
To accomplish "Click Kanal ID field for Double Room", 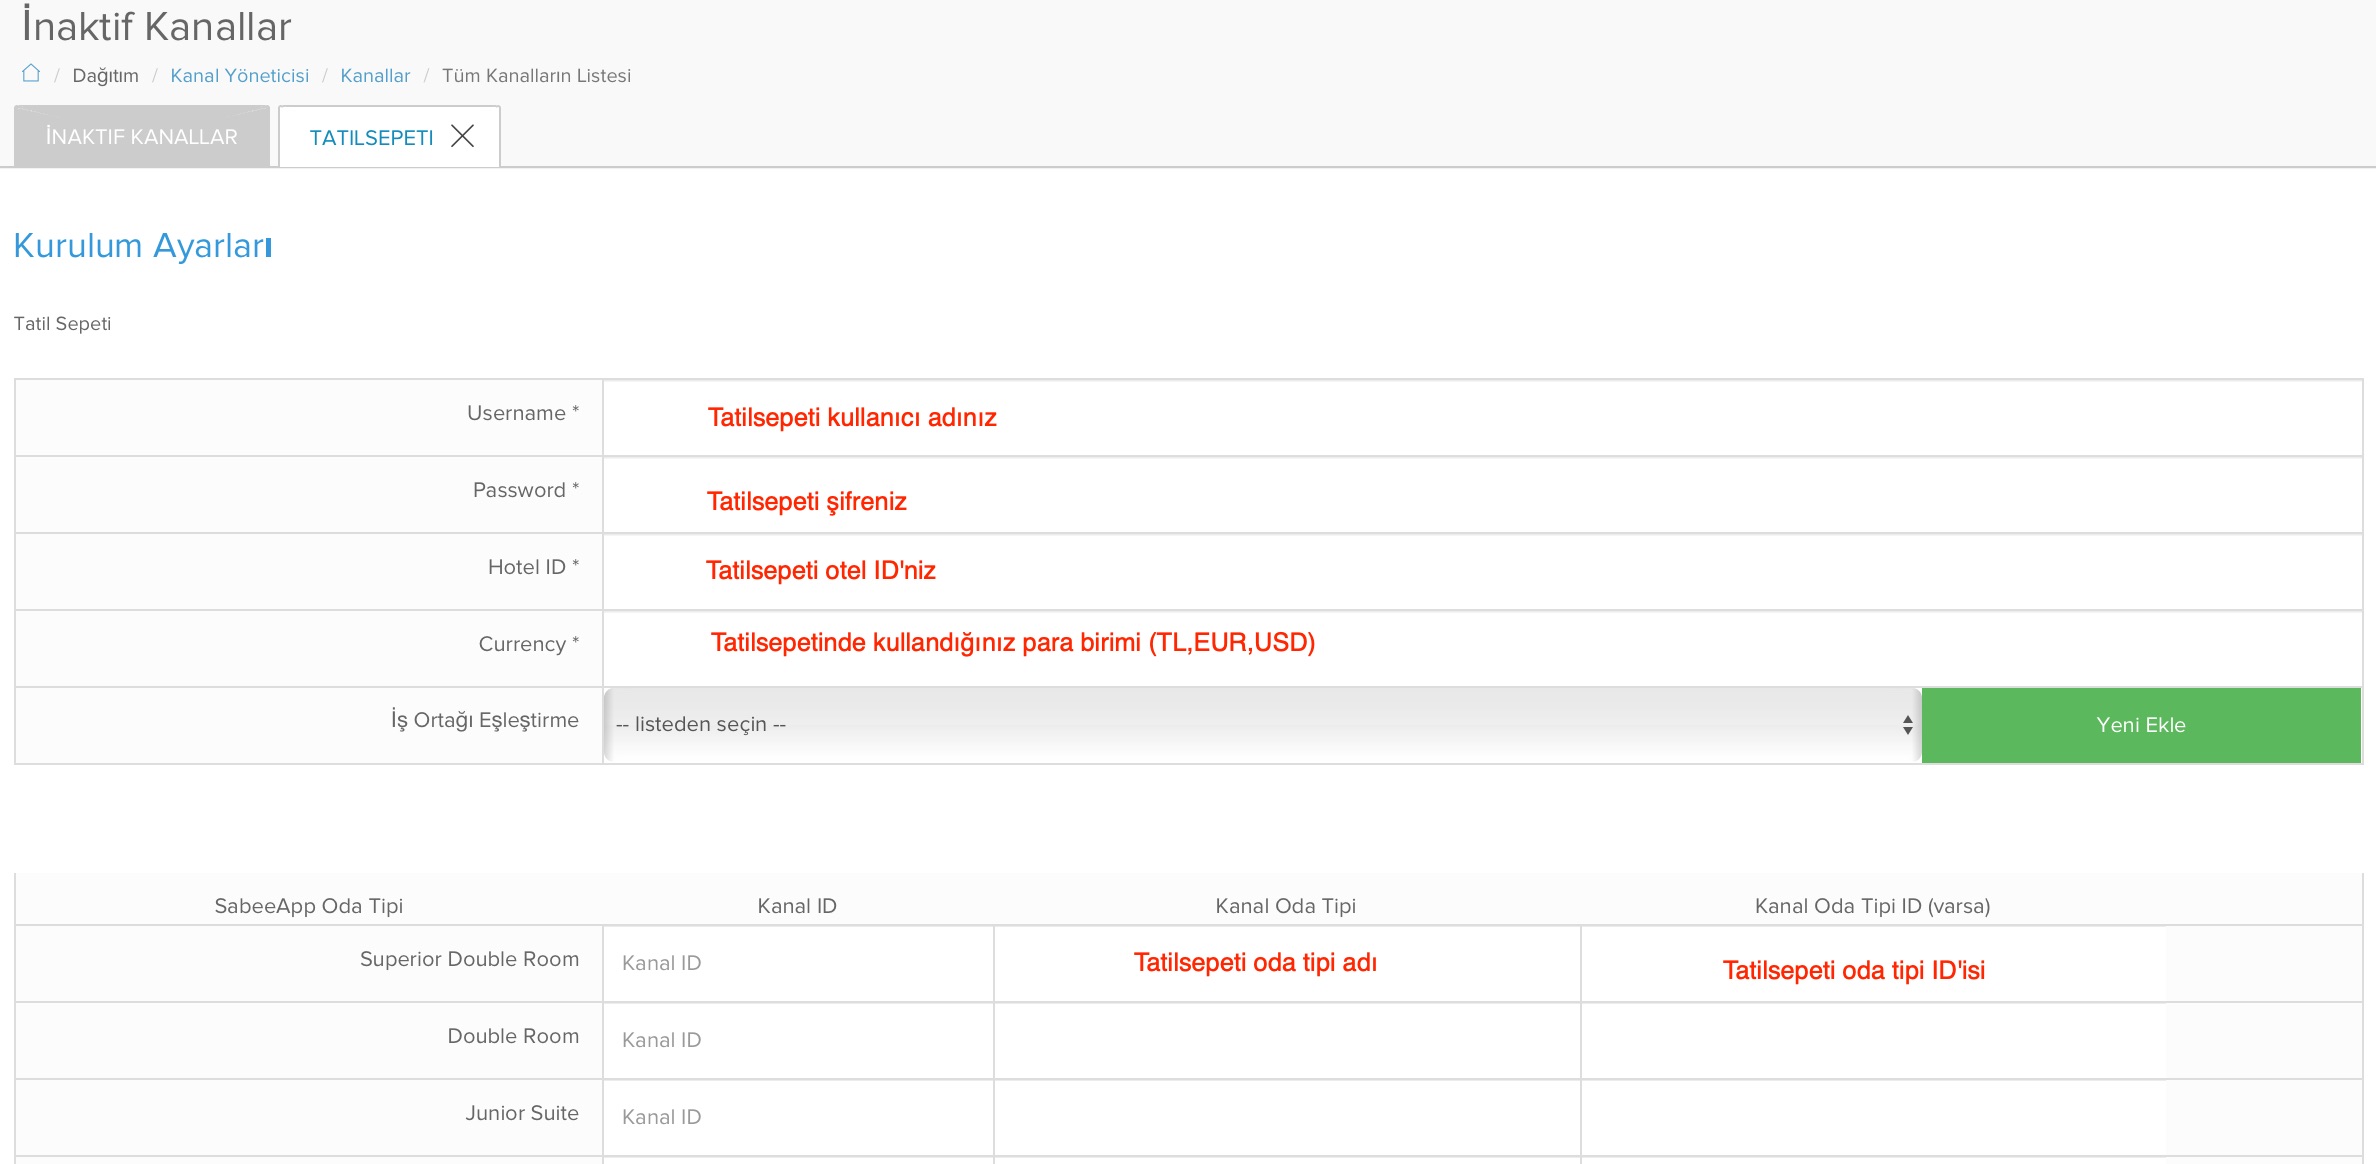I will (797, 1040).
